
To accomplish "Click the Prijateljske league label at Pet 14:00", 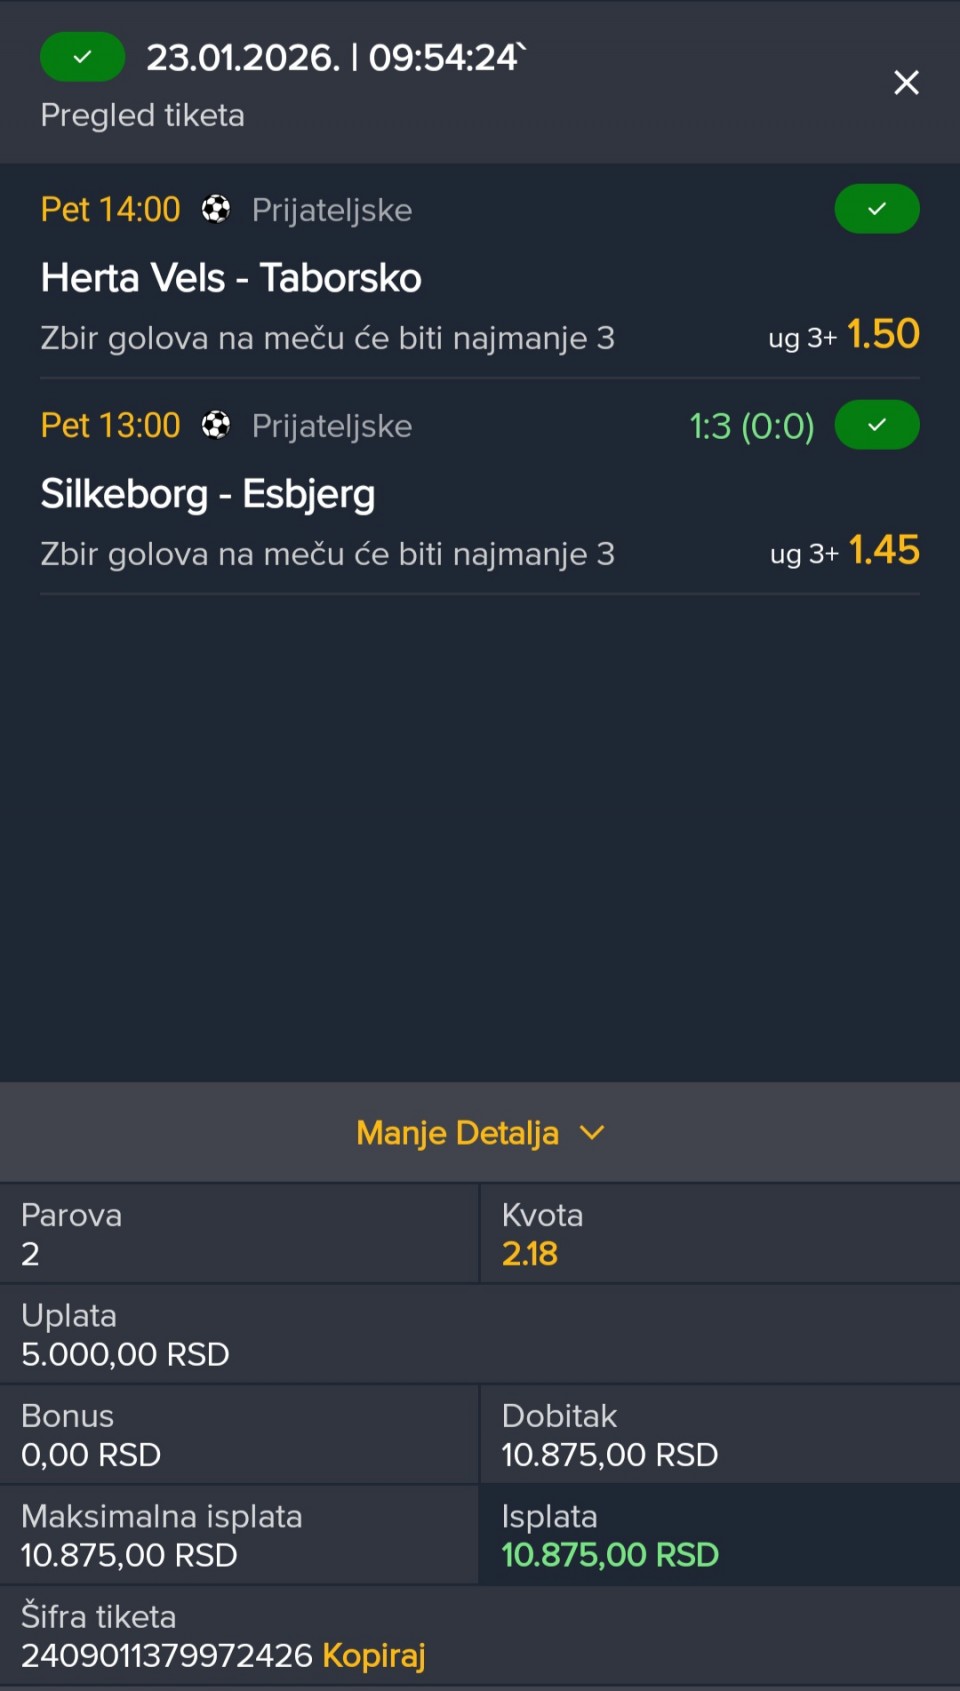I will (x=332, y=210).
